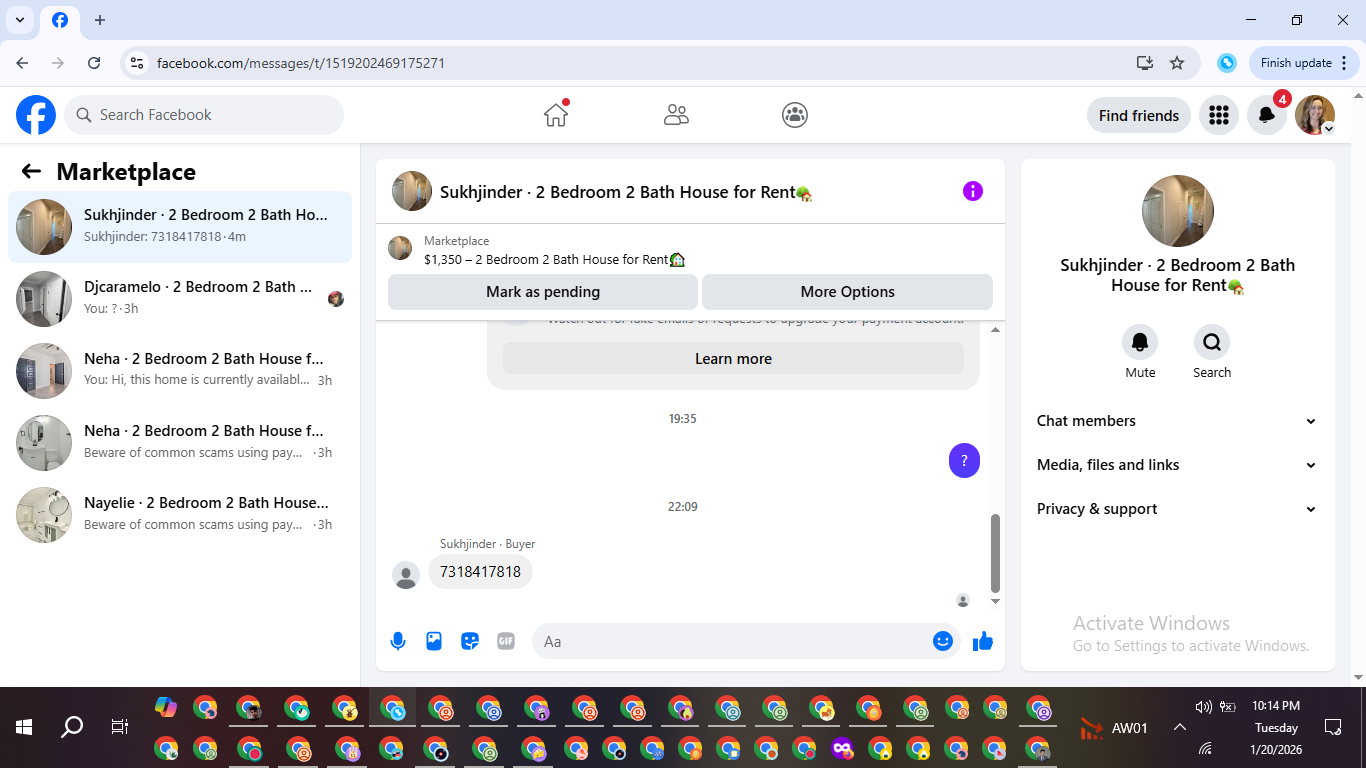This screenshot has width=1366, height=768.
Task: Open the Groups icon in top navigation
Action: [x=795, y=115]
